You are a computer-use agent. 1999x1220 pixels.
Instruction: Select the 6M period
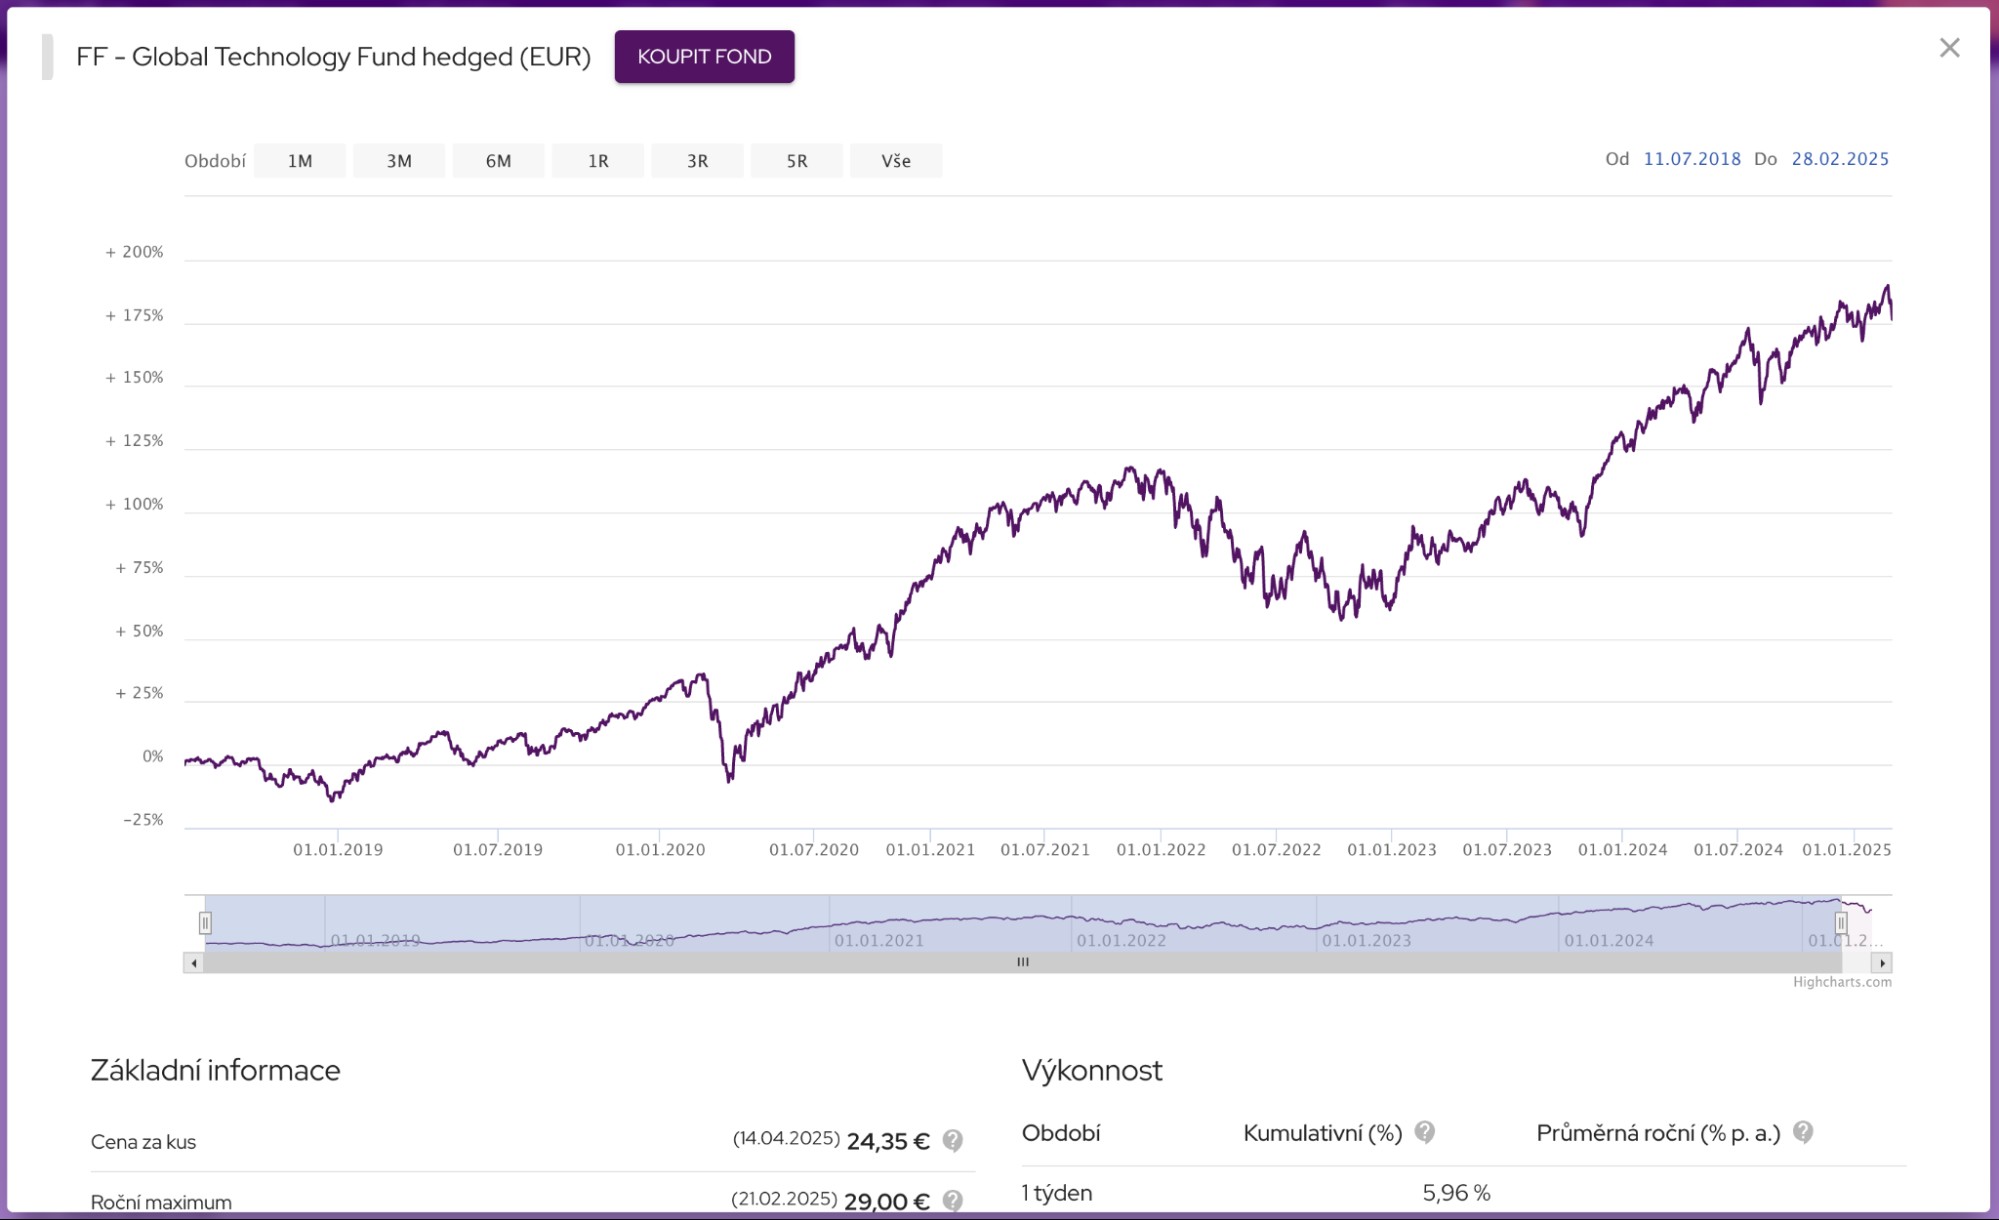[497, 160]
